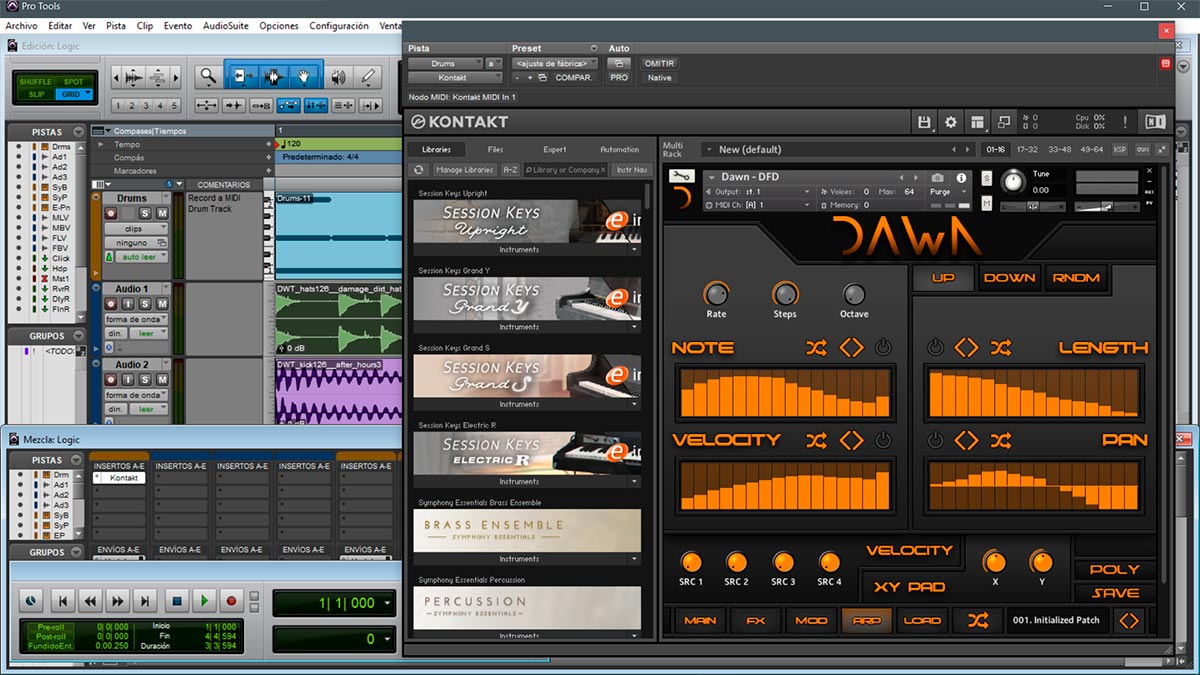The width and height of the screenshot is (1200, 675).
Task: Click the arrows icon right of Initialized Patch
Action: click(1128, 620)
